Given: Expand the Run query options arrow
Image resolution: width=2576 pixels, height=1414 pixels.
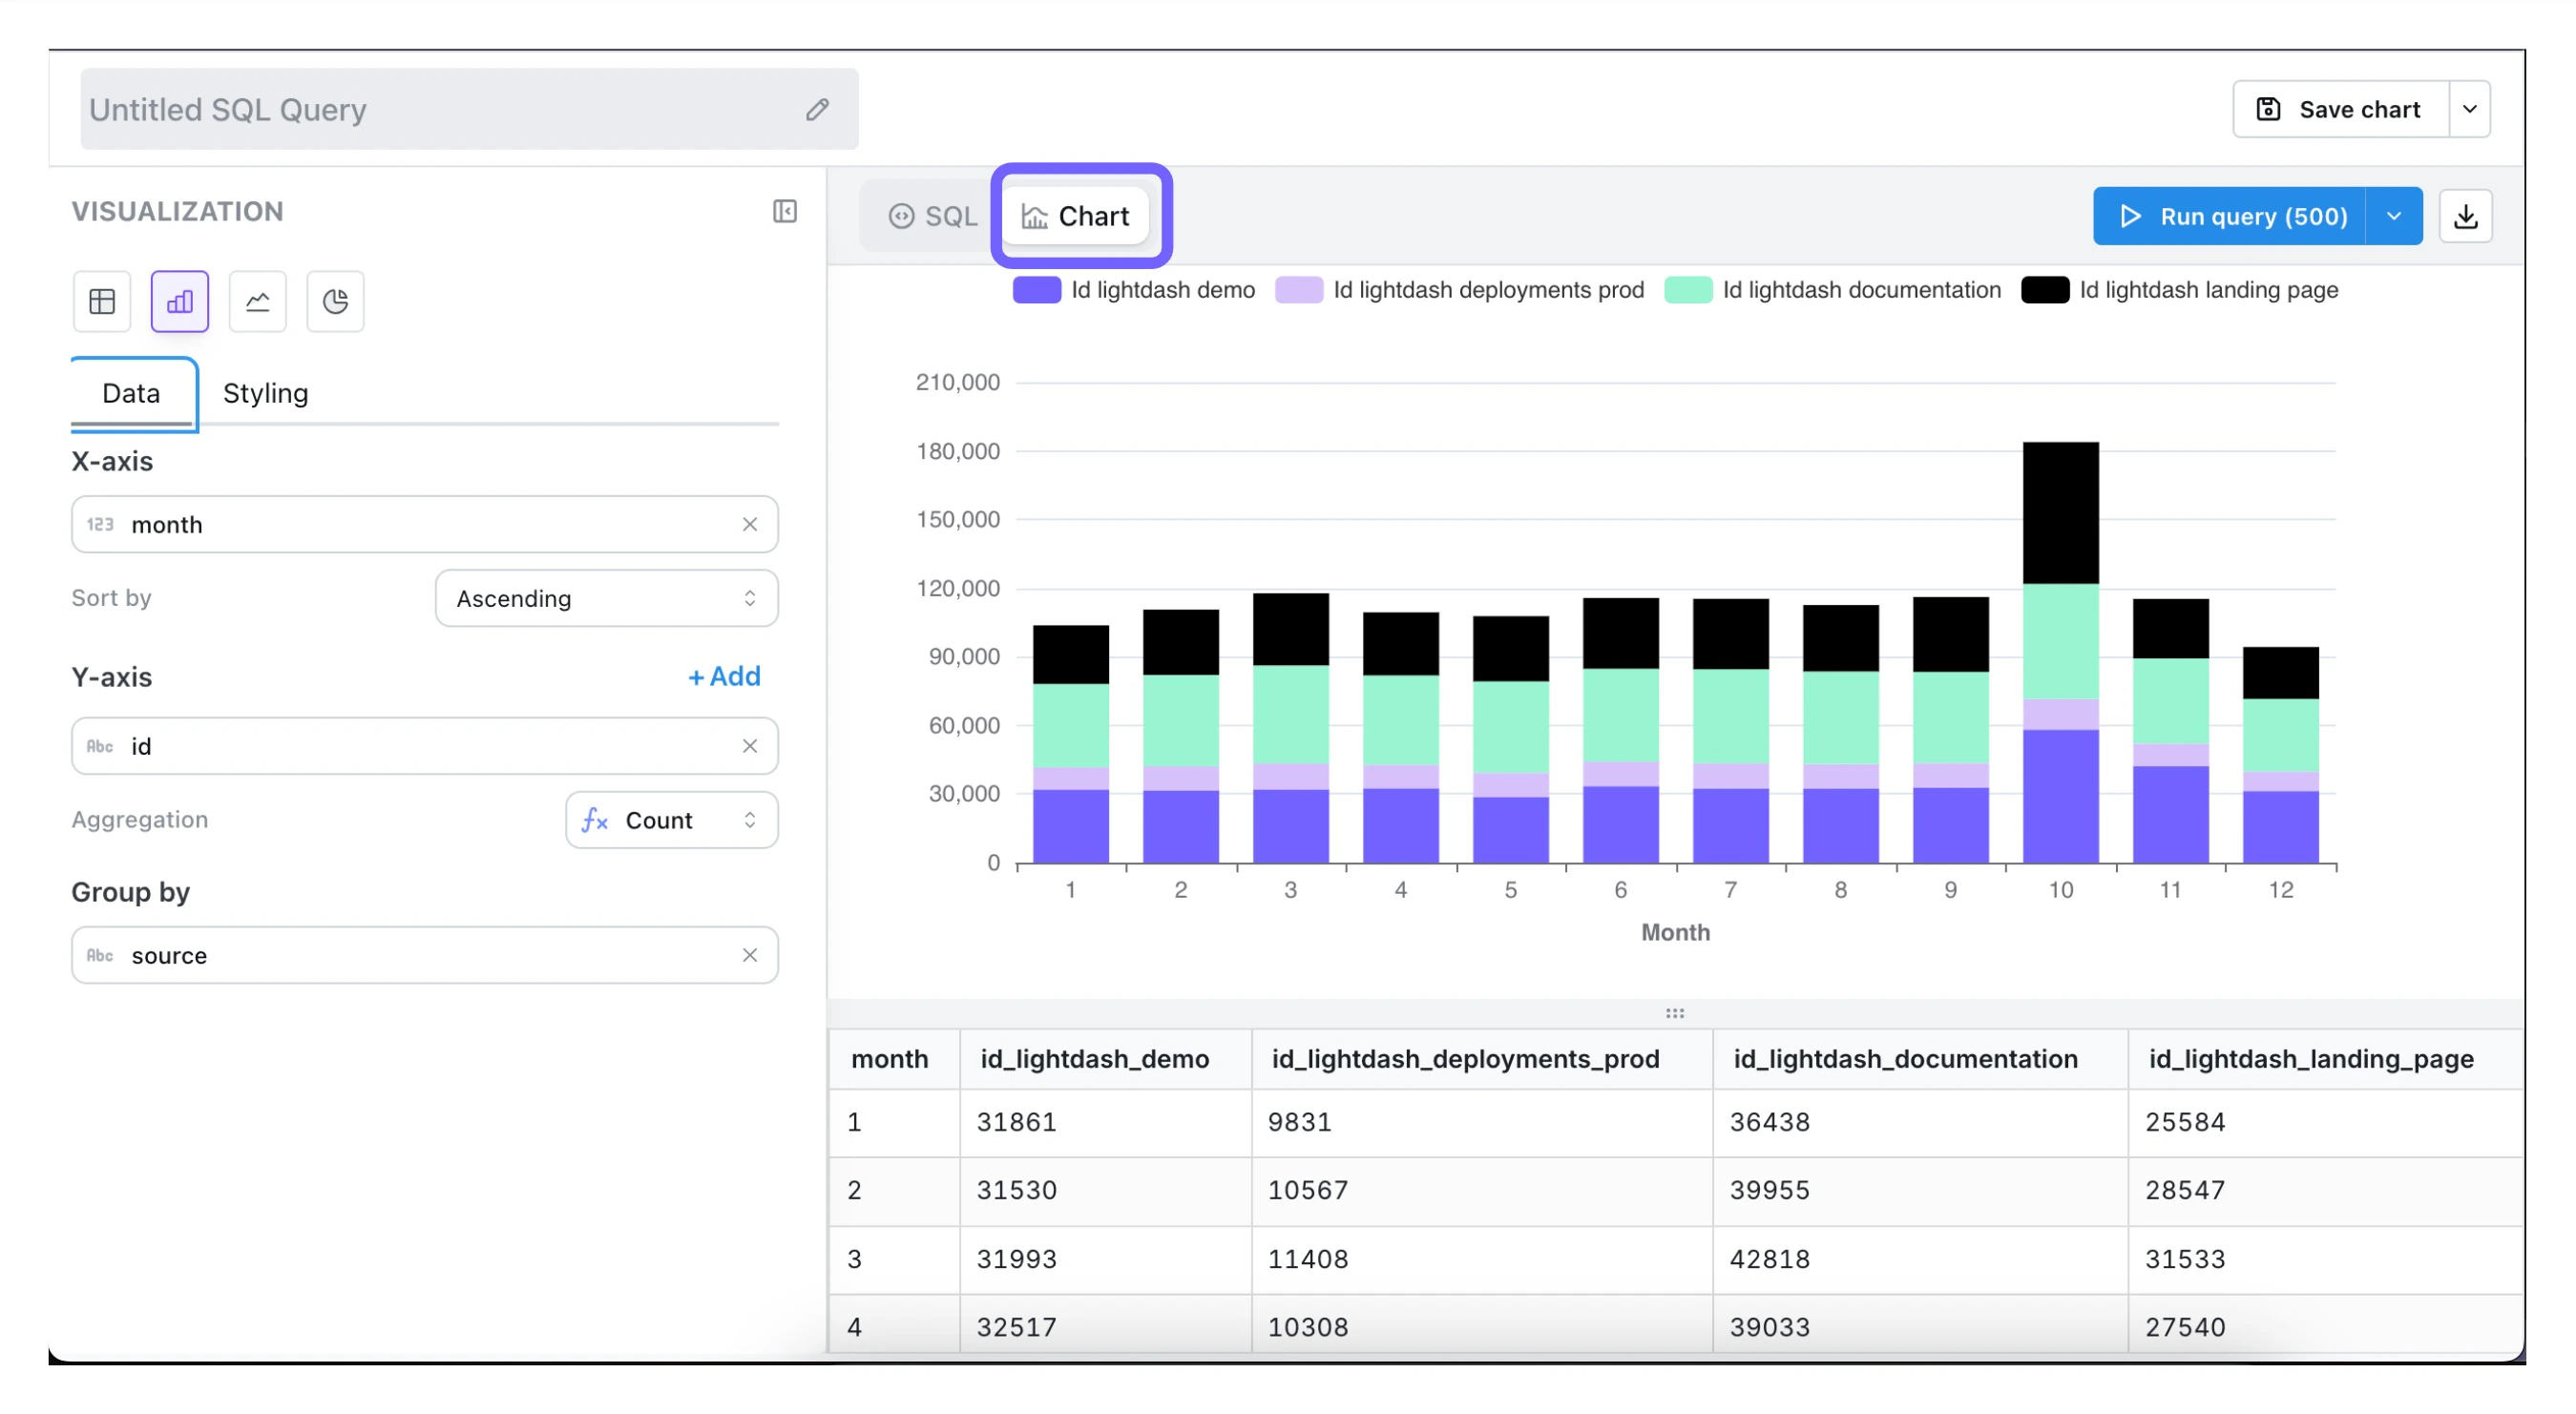Looking at the screenshot, I should pyautogui.click(x=2393, y=216).
